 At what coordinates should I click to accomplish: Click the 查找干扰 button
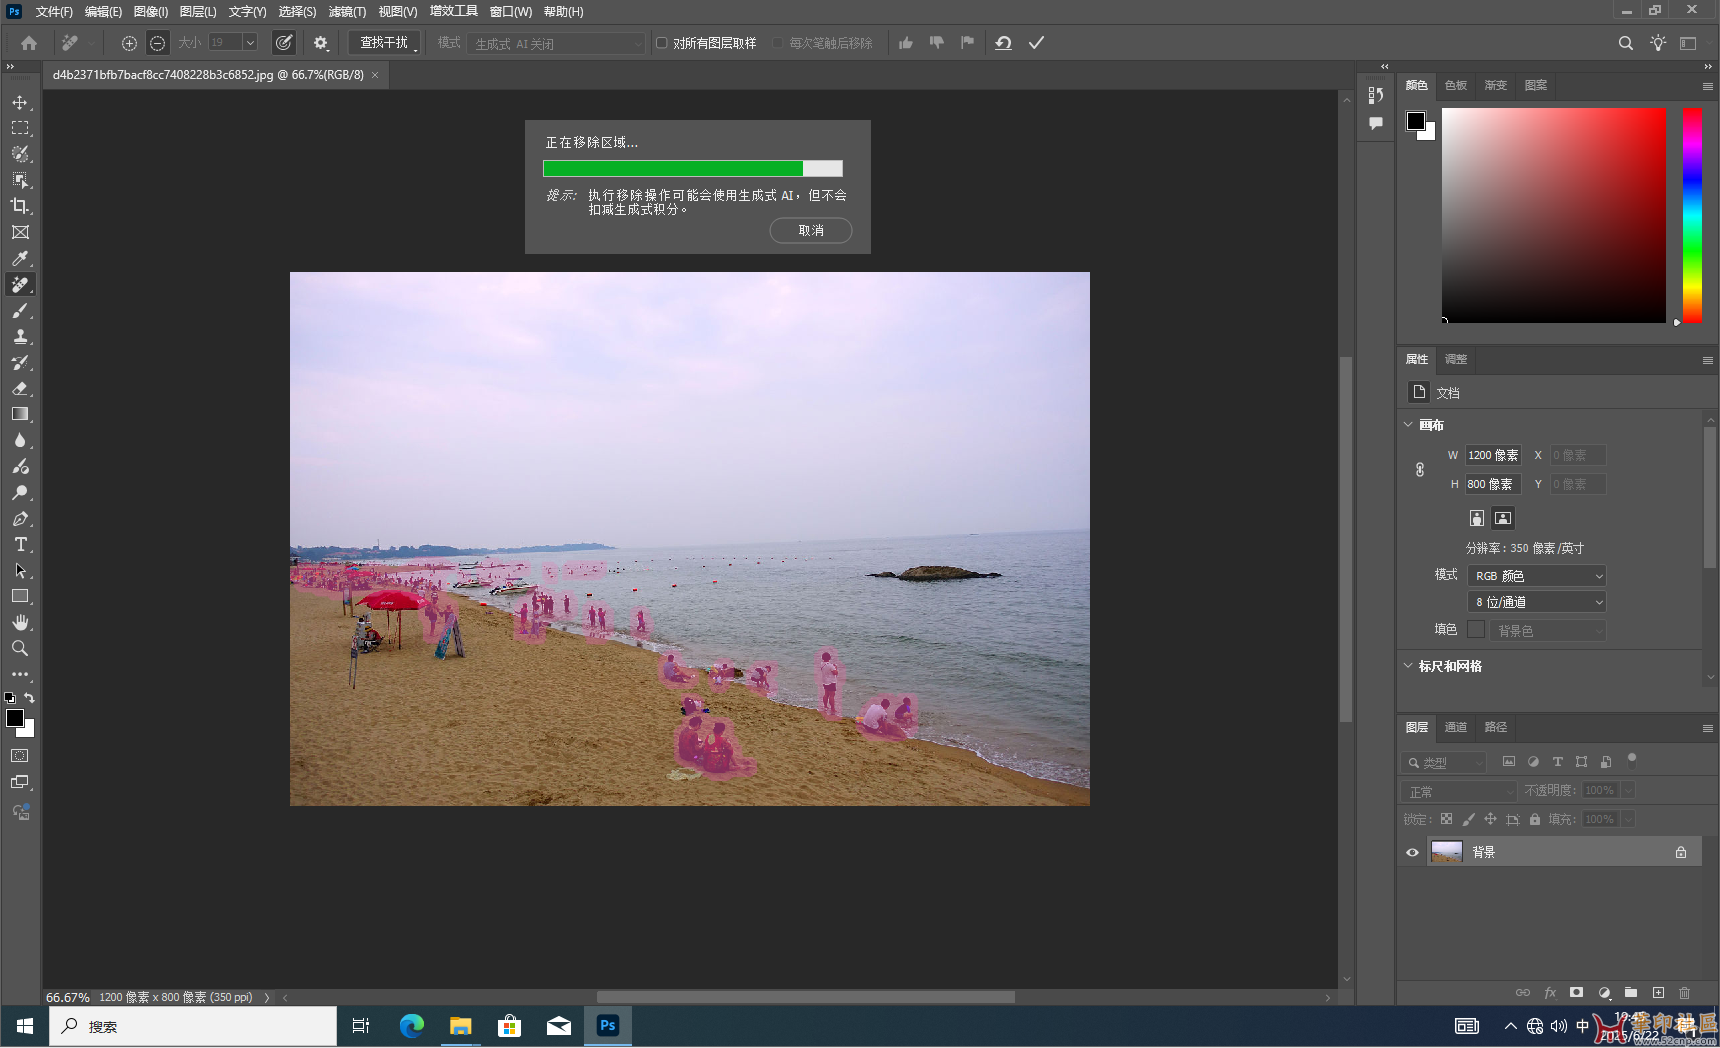click(x=385, y=43)
